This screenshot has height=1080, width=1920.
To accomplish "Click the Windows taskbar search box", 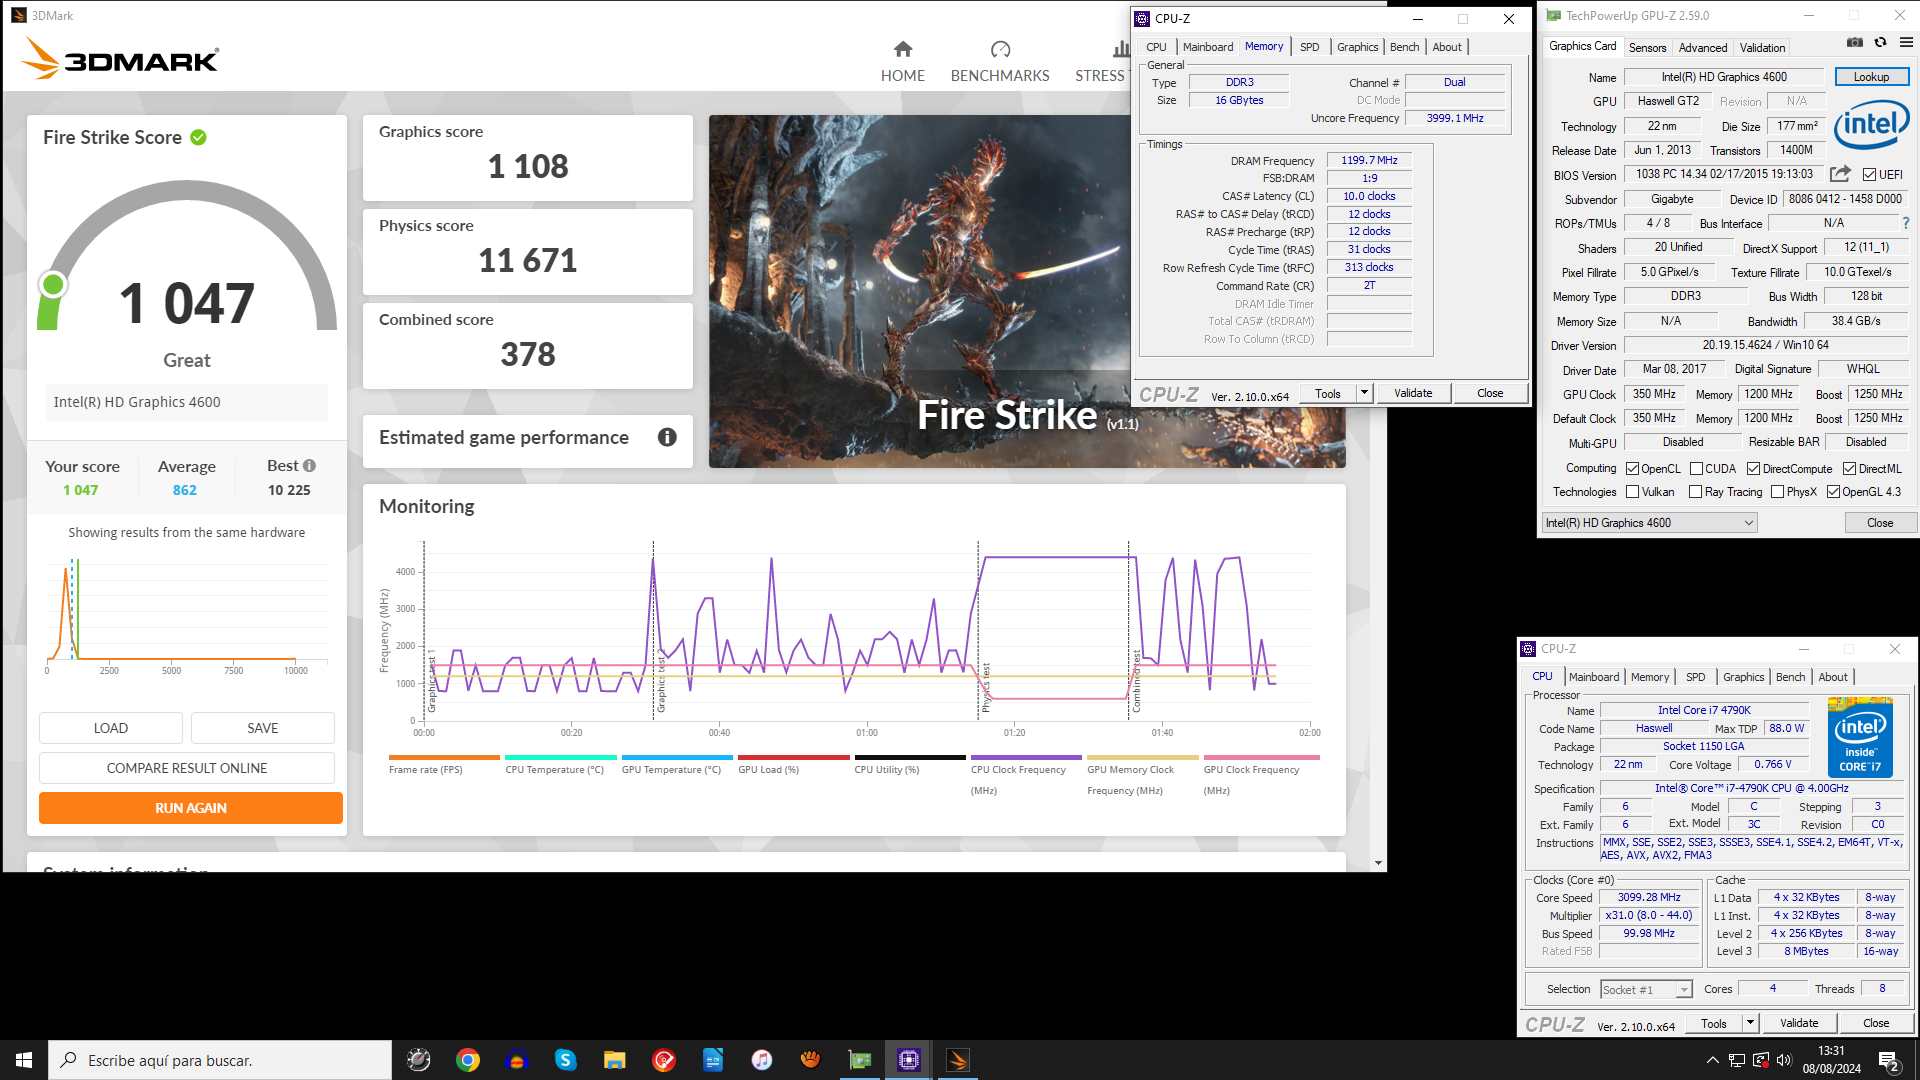I will (220, 1060).
